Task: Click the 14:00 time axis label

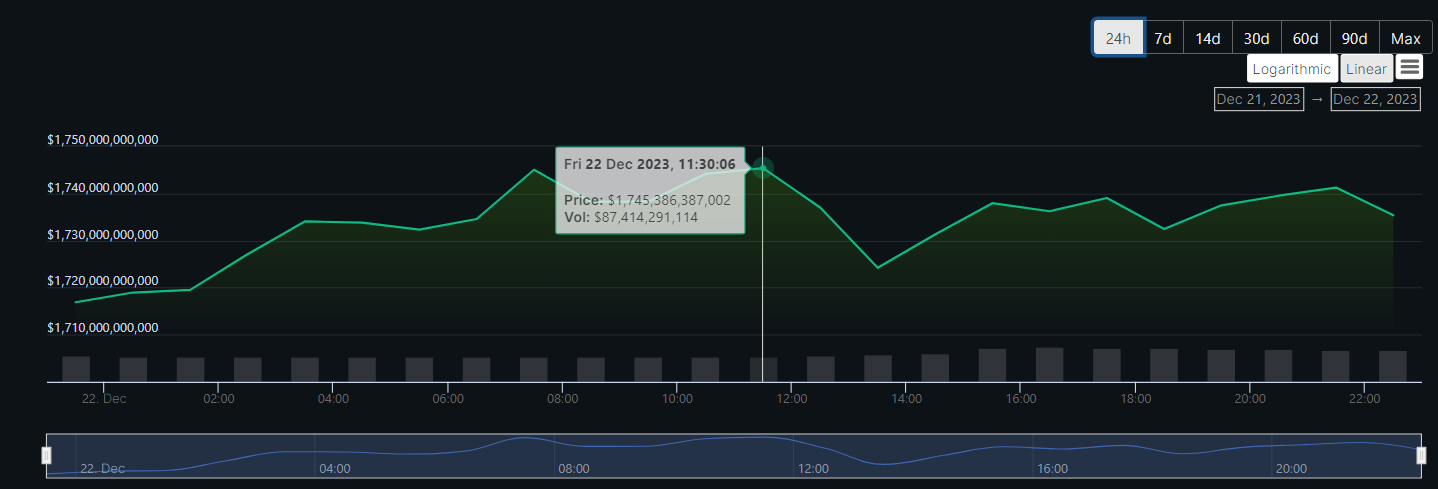Action: click(x=906, y=398)
